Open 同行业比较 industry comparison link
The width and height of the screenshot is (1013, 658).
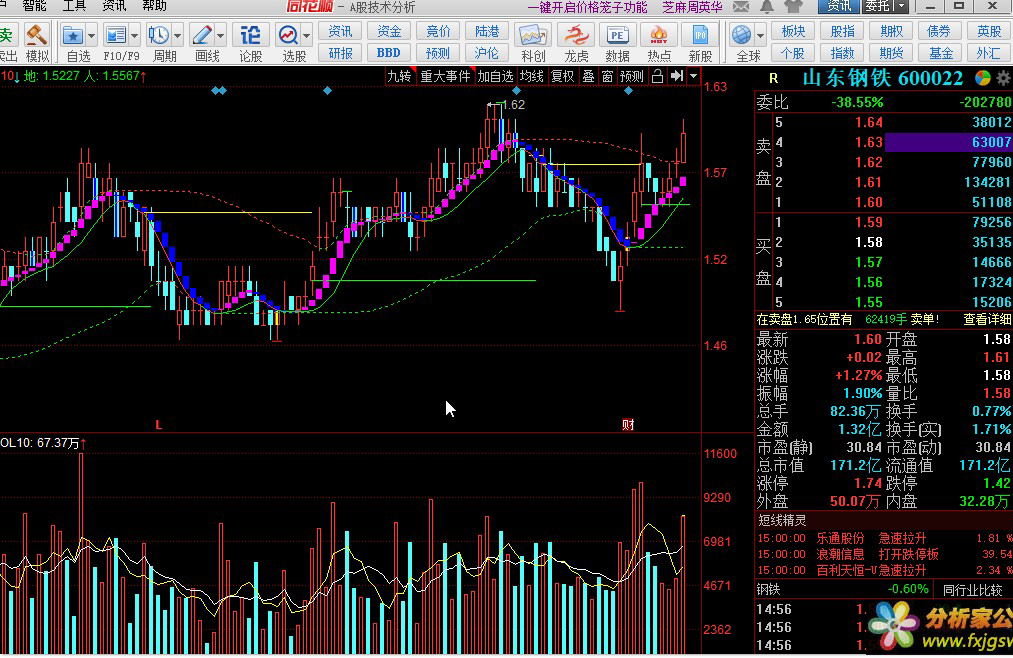point(972,590)
